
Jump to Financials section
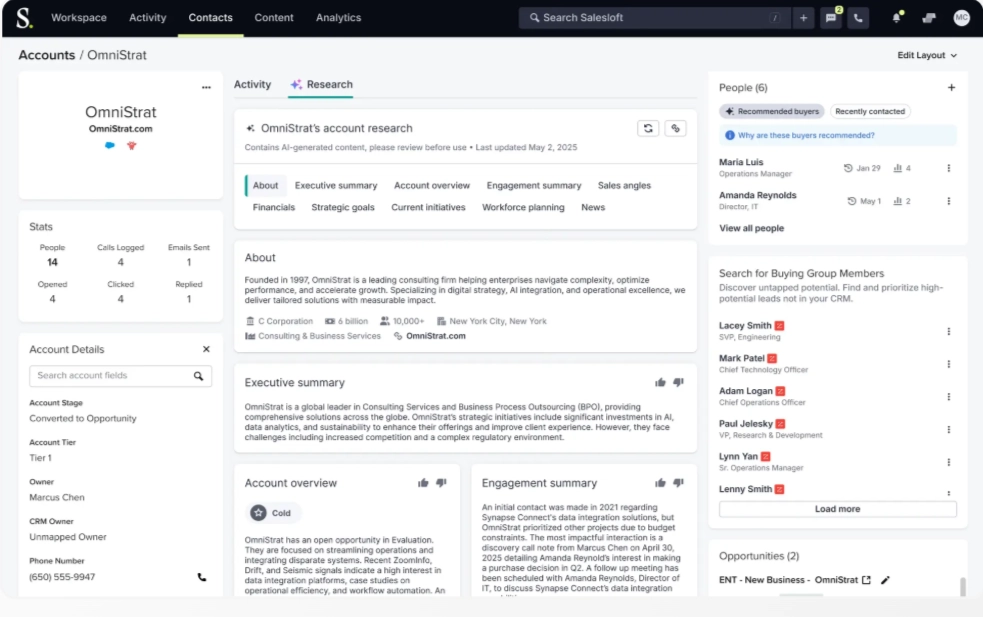pyautogui.click(x=274, y=208)
